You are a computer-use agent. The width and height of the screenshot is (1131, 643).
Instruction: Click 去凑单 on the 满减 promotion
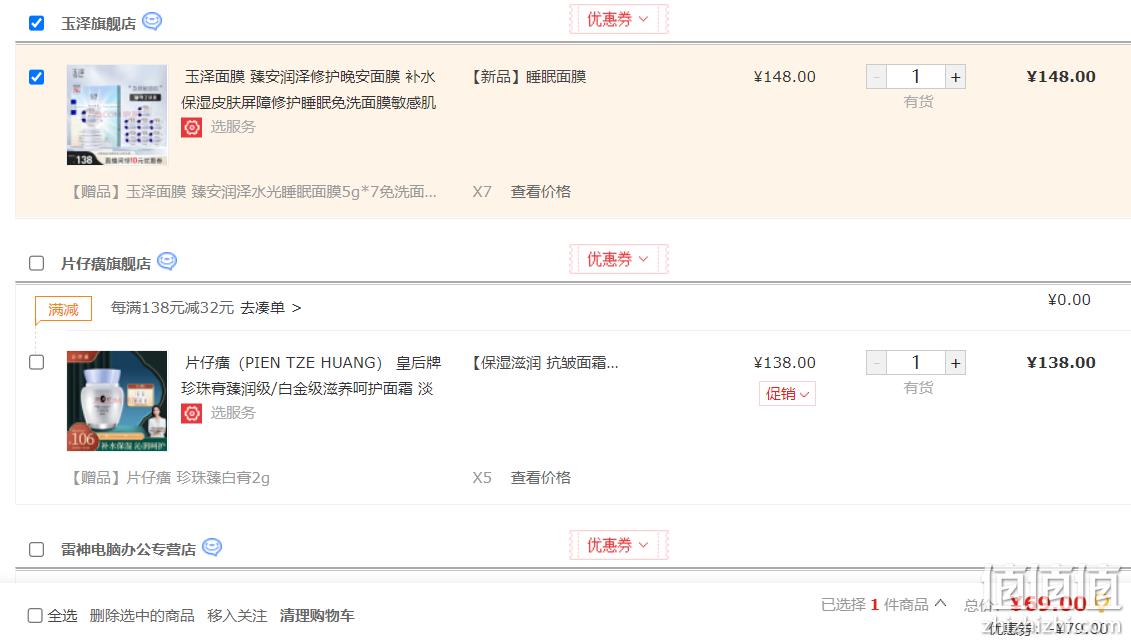point(270,308)
